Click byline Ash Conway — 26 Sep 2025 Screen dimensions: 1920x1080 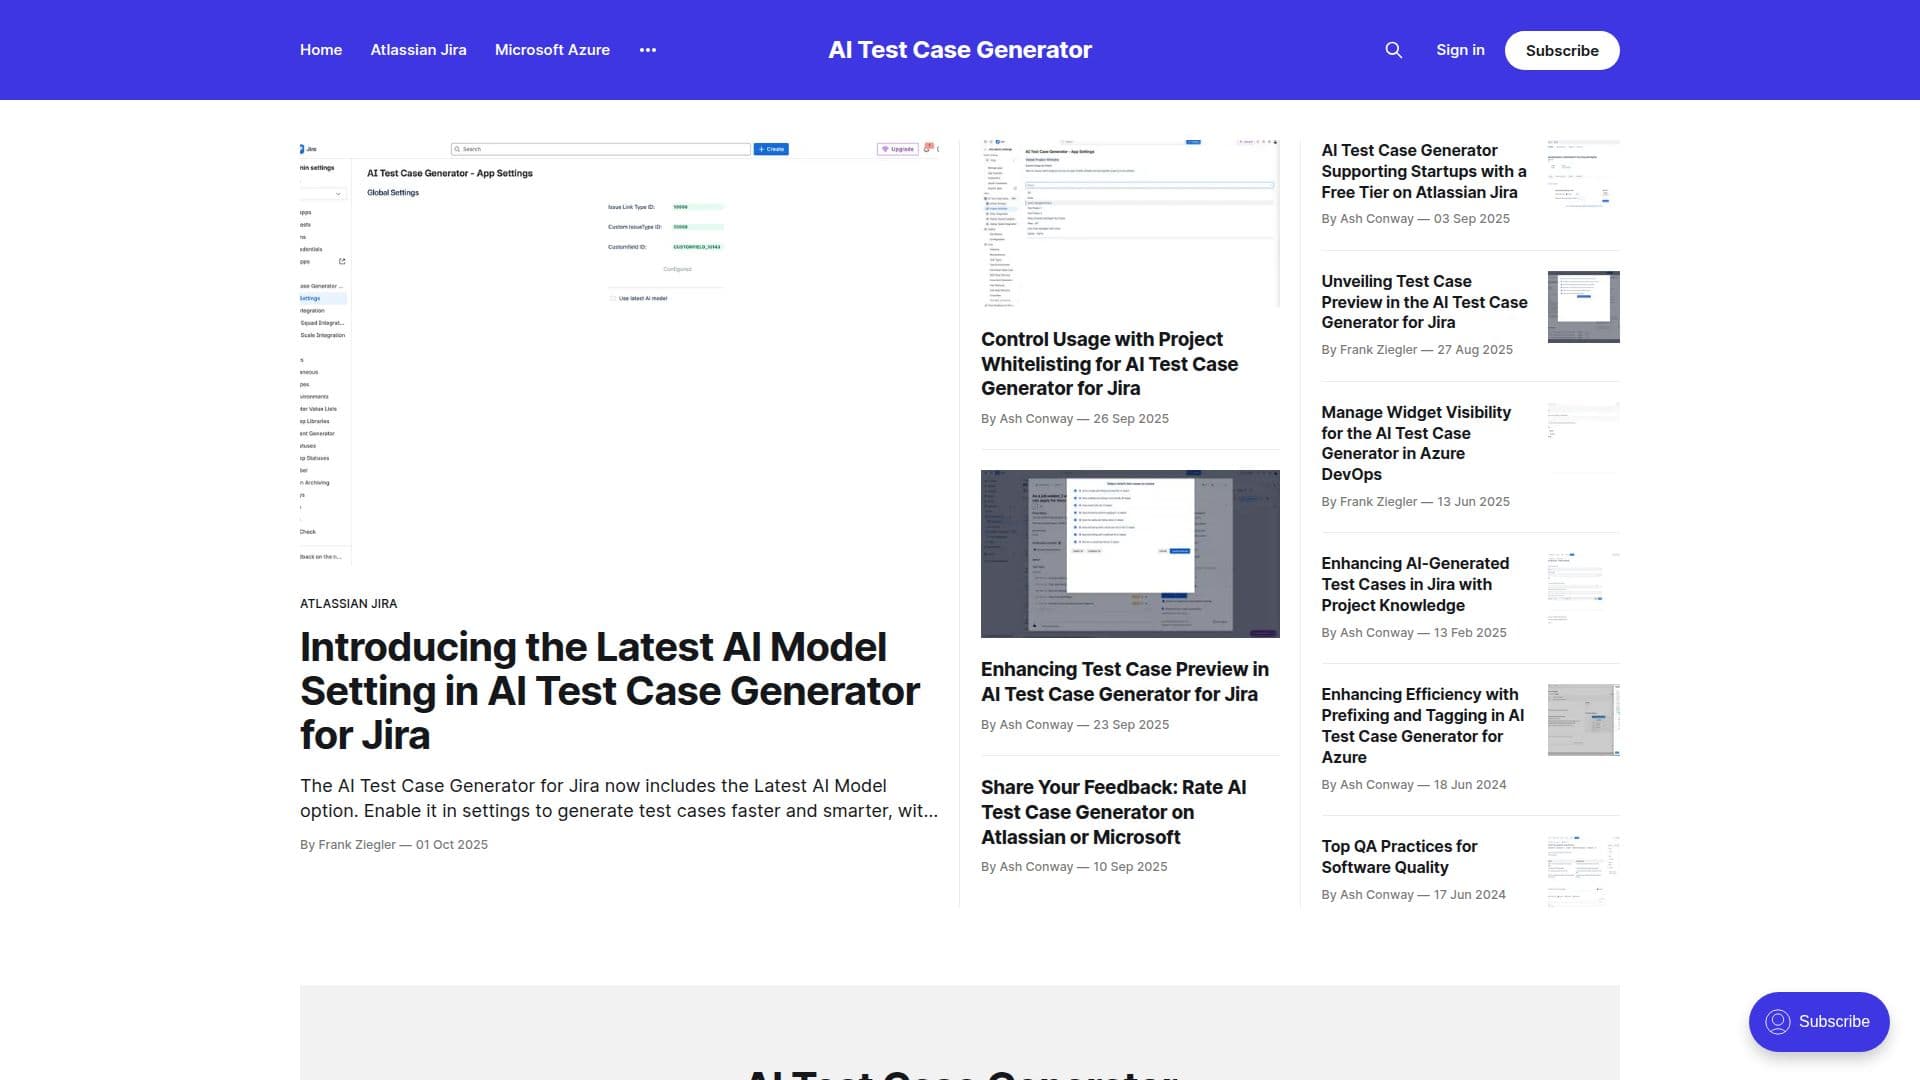pyautogui.click(x=1075, y=419)
